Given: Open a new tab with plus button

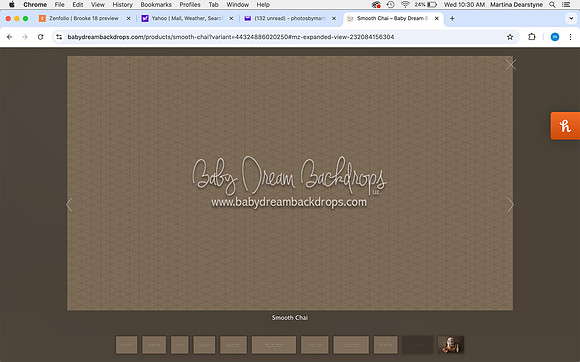Looking at the screenshot, I should [452, 18].
